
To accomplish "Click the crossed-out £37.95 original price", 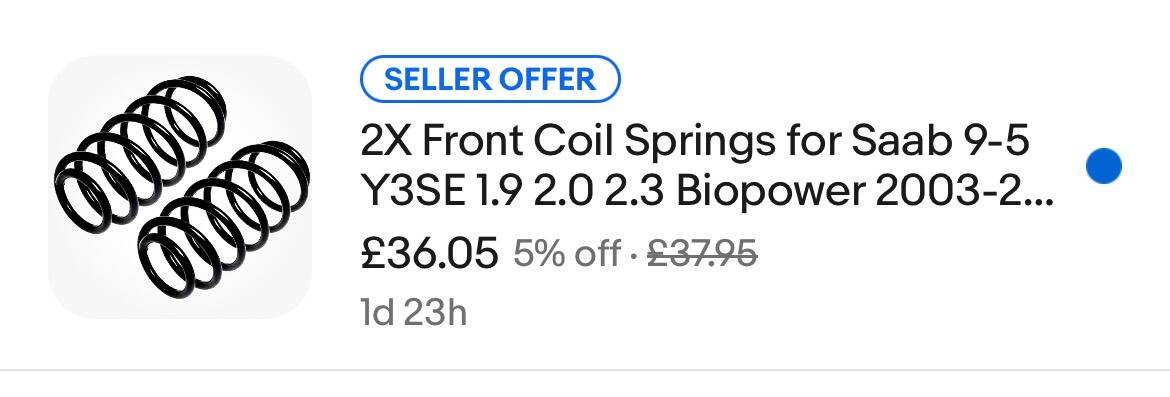I will coord(702,254).
